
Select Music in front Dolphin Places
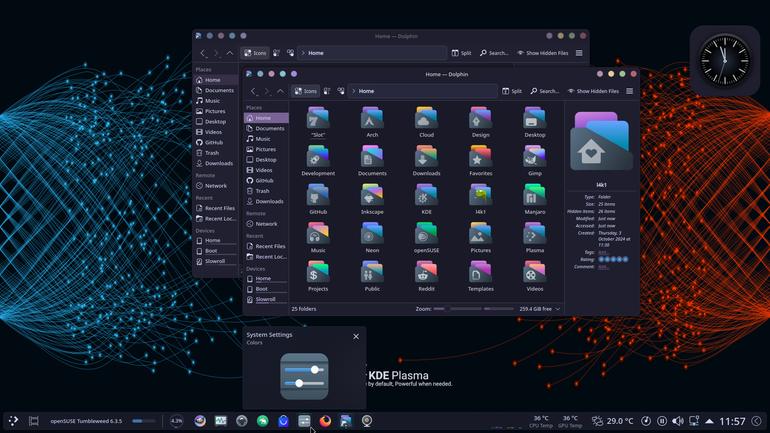coord(266,139)
